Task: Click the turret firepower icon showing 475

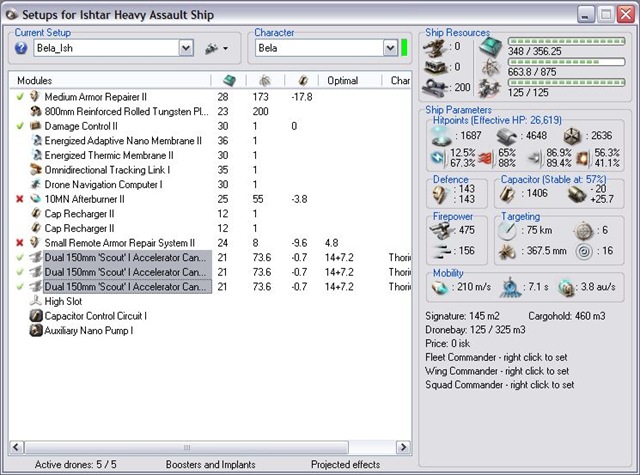Action: [441, 231]
